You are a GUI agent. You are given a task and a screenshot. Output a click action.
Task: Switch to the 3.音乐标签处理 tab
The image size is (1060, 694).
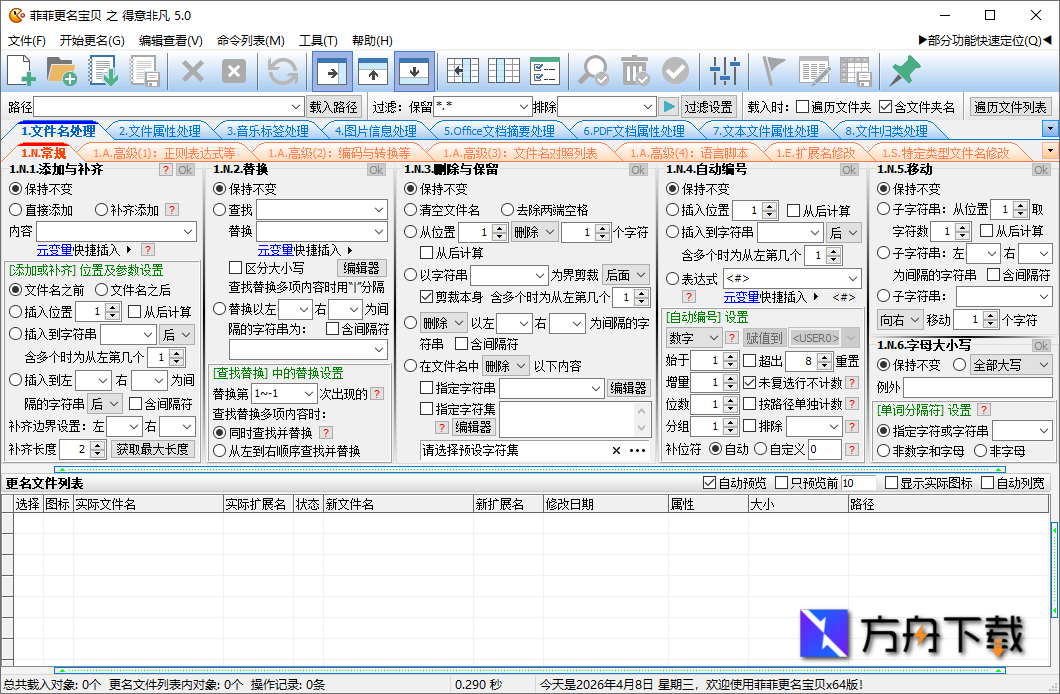tap(267, 131)
